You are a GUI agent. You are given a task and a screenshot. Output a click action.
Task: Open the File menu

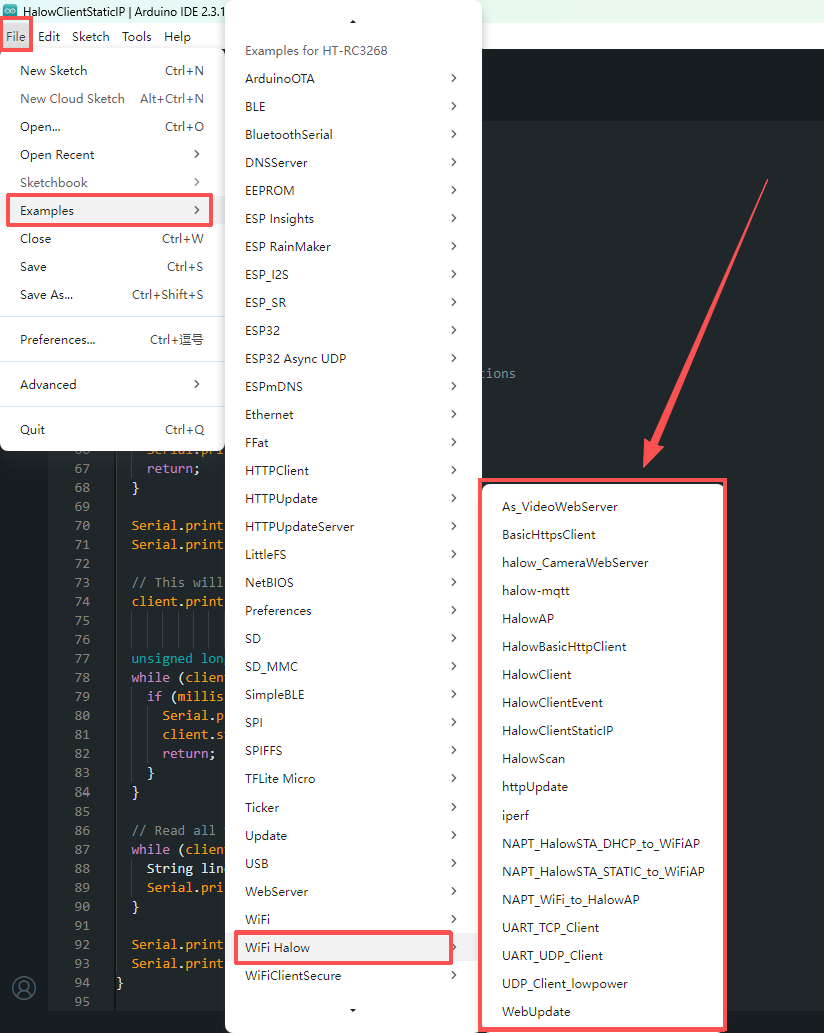point(16,37)
